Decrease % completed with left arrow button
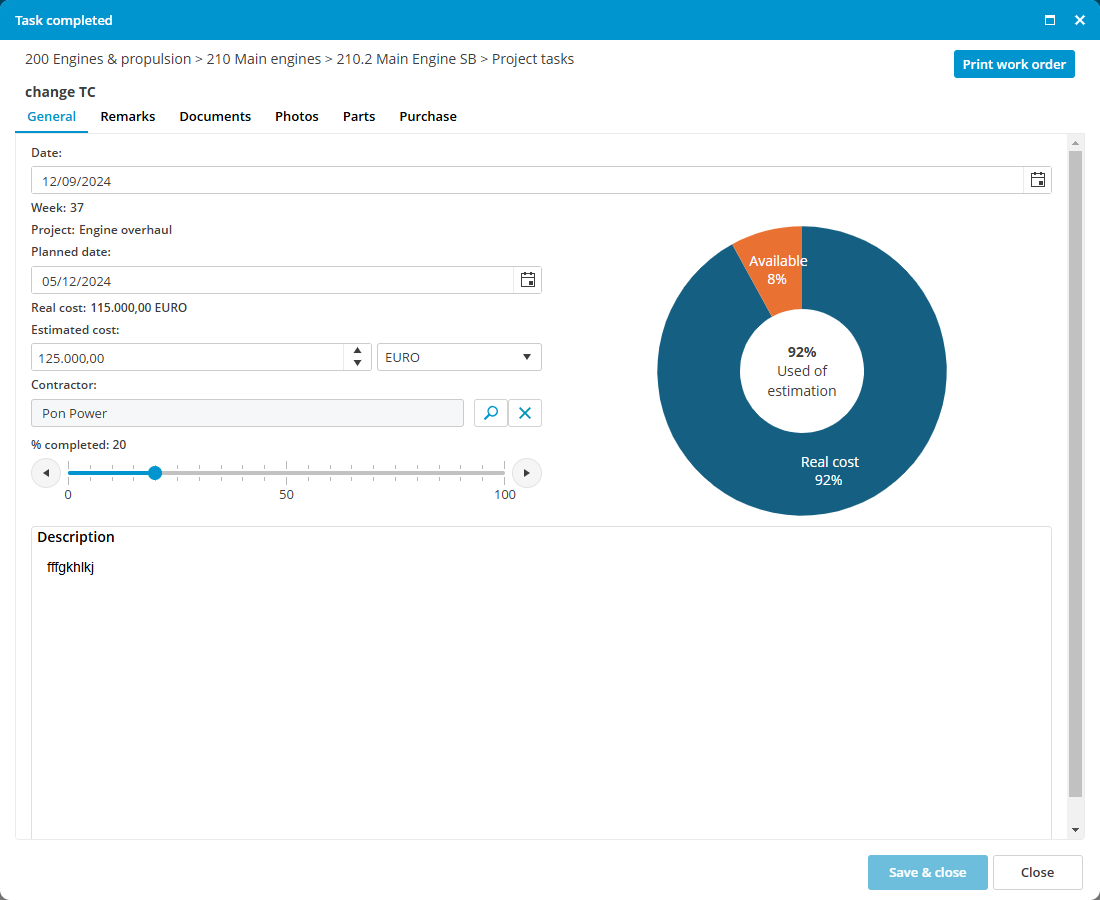 pos(46,473)
